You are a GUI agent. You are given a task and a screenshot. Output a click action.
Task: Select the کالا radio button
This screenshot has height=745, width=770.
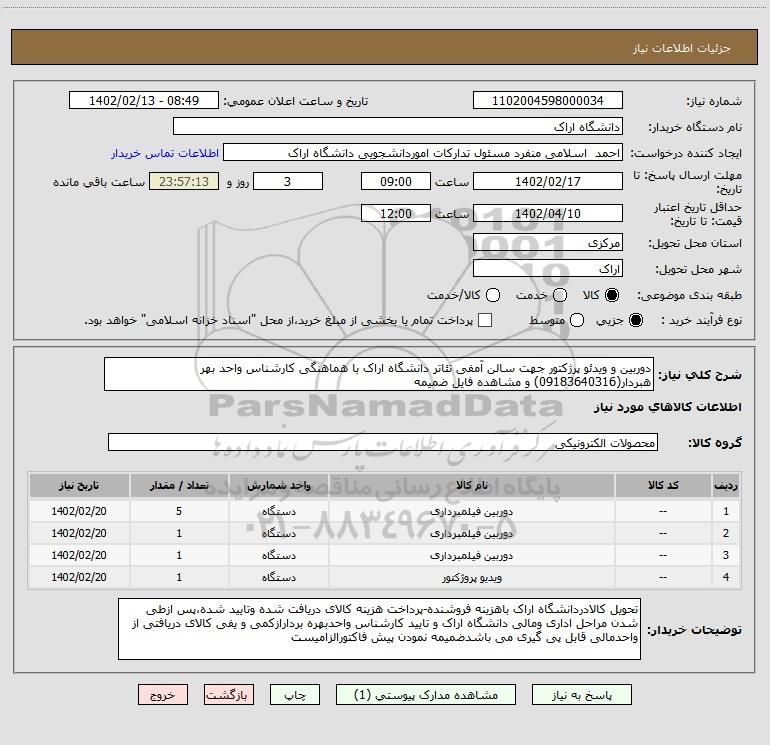[x=612, y=295]
